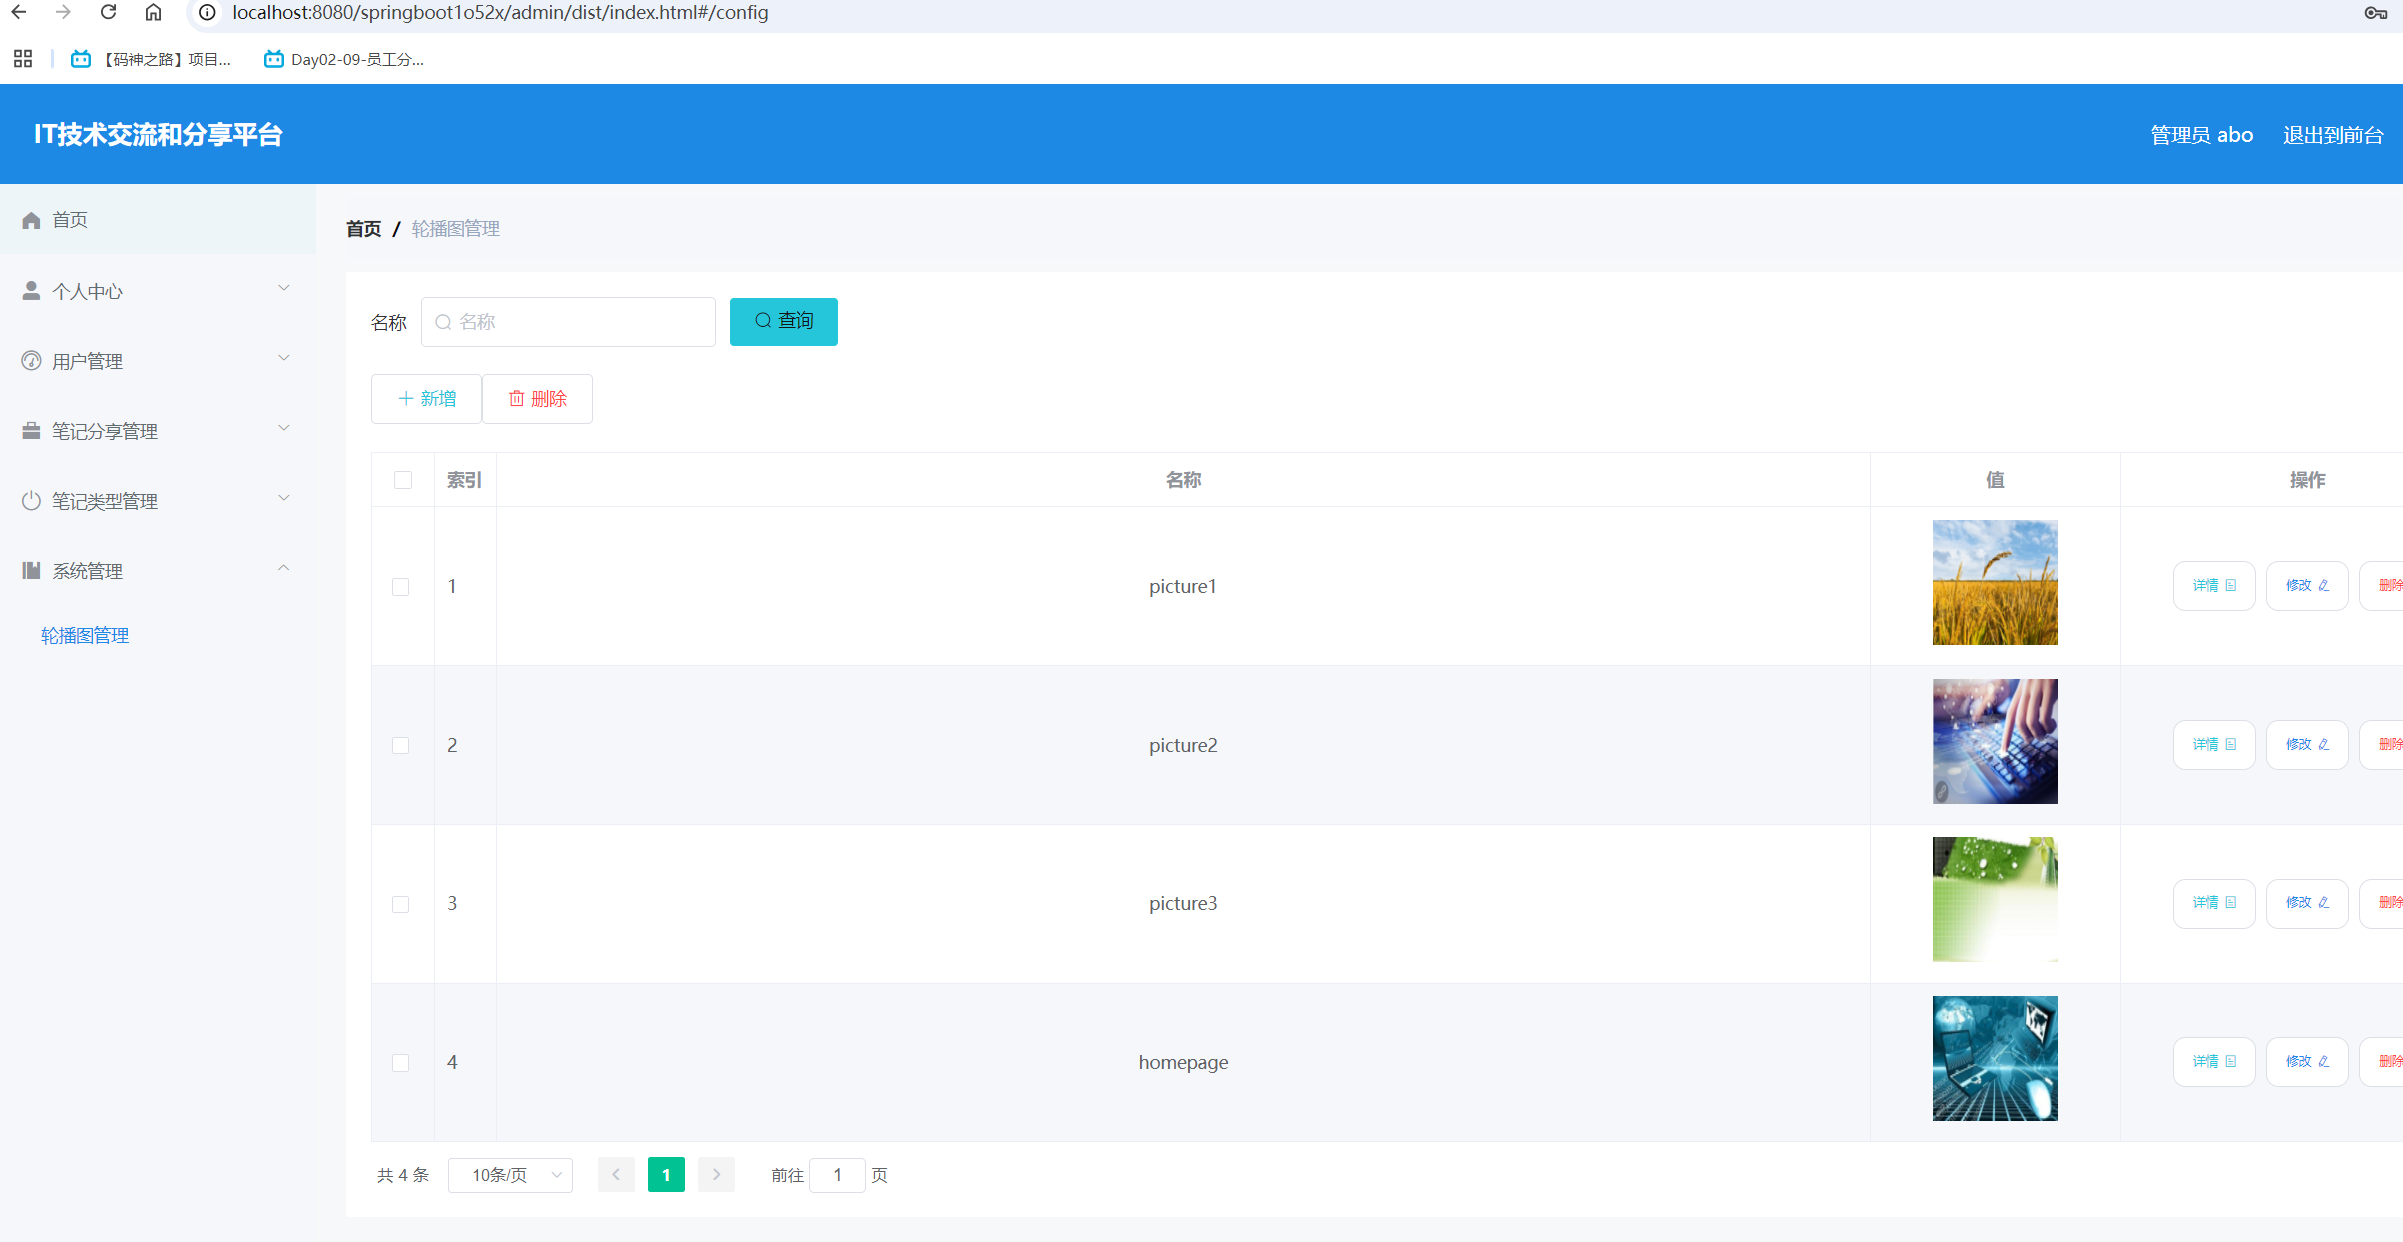Tick the select-all header checkbox
The image size is (2403, 1242).
403,480
